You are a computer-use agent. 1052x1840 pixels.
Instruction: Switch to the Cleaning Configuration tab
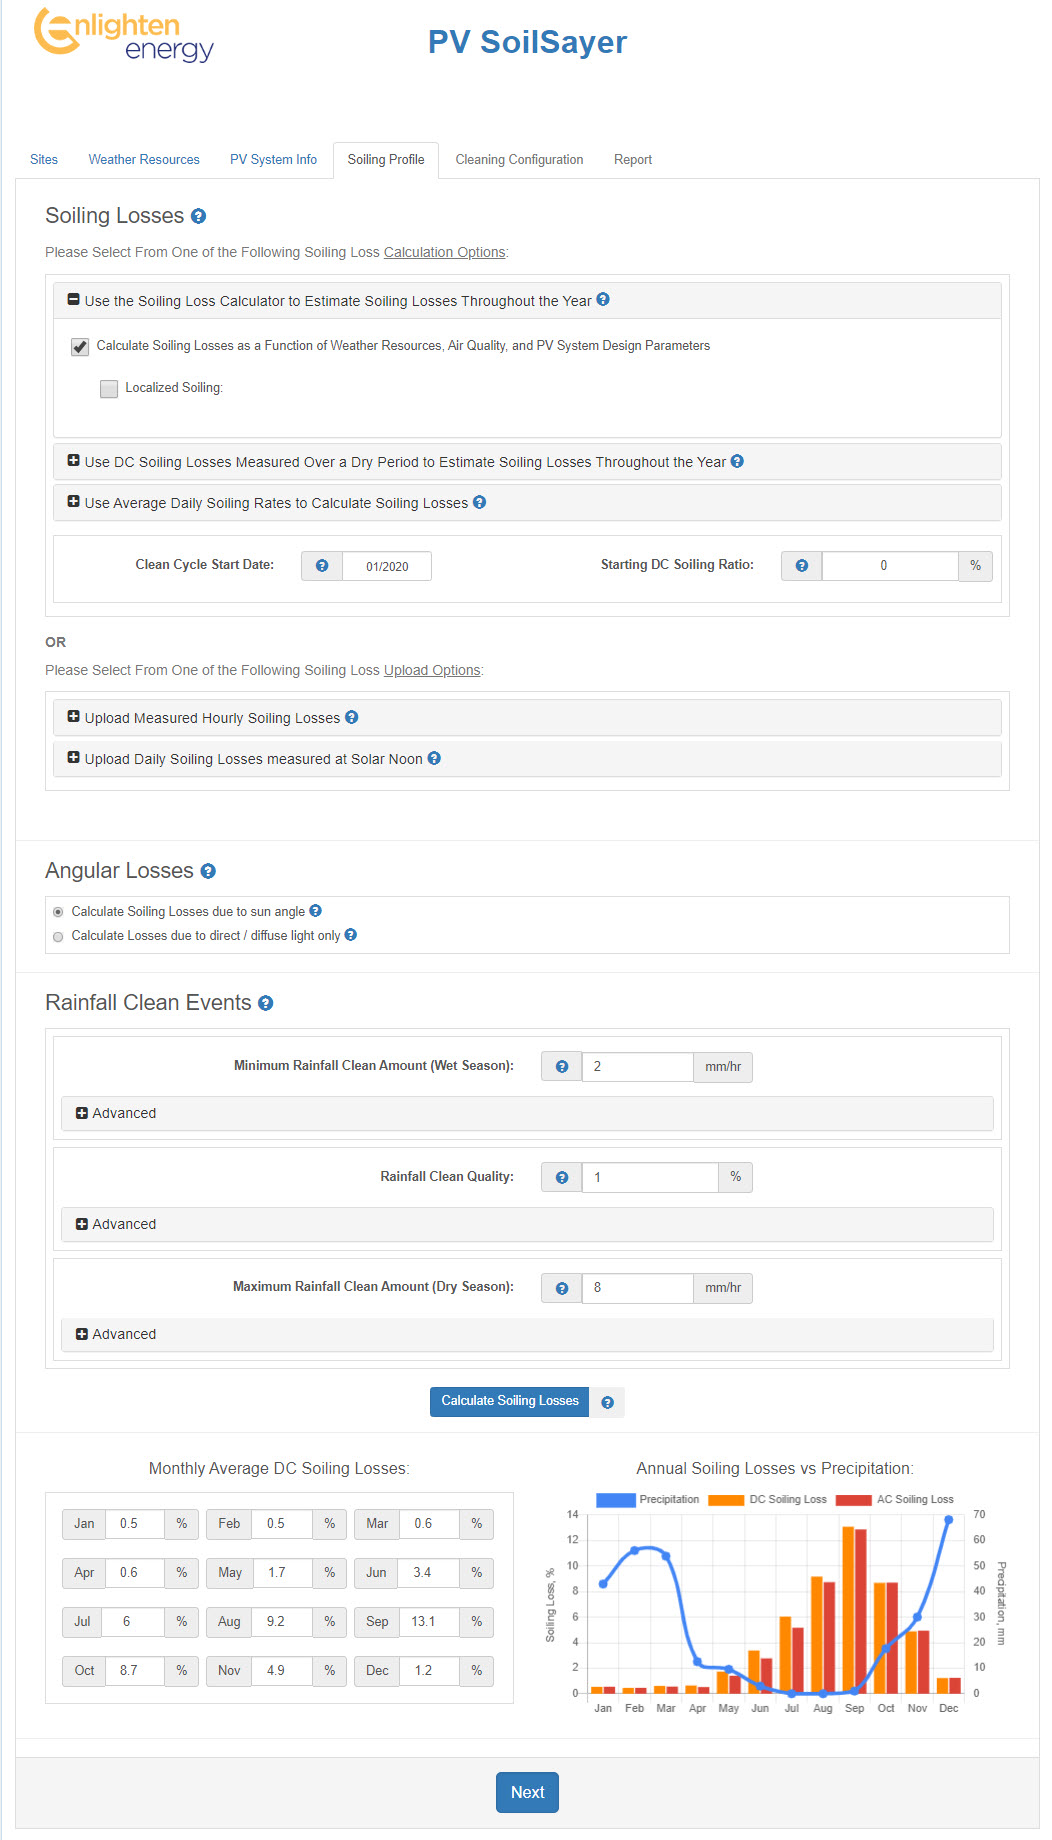[519, 160]
